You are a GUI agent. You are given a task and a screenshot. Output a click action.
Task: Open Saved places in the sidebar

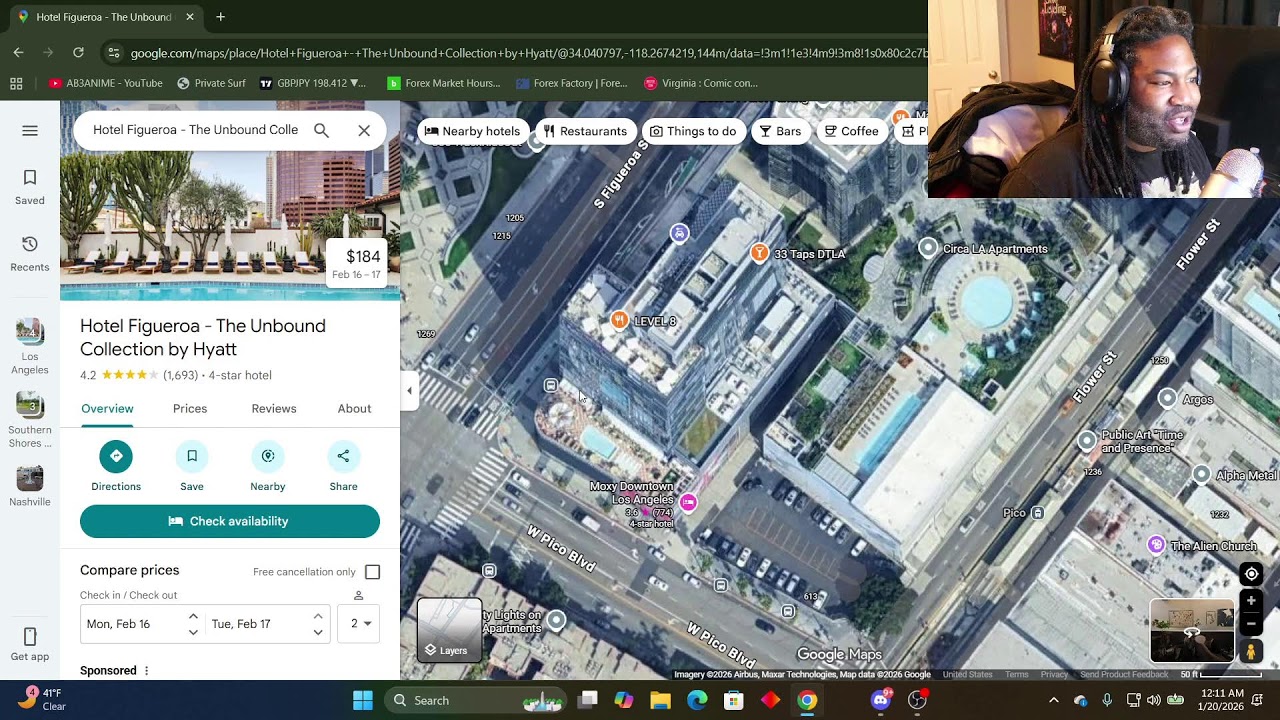click(x=30, y=187)
